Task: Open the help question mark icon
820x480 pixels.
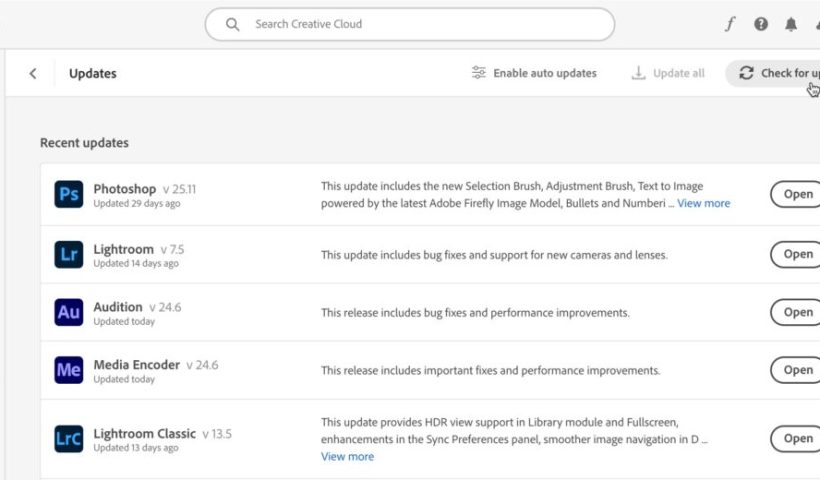Action: pos(761,24)
